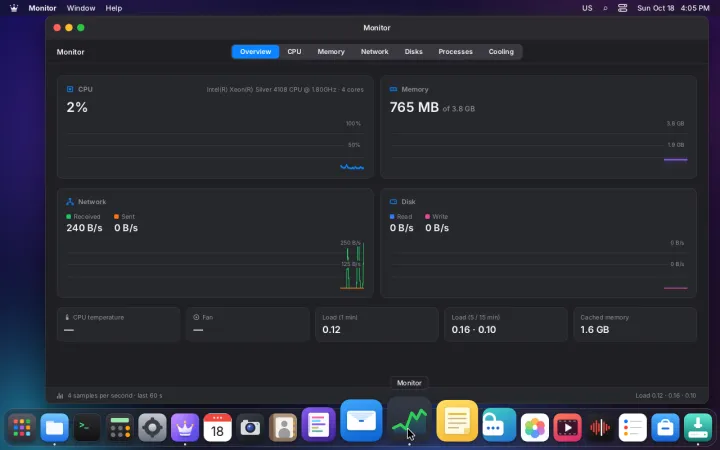Switch to the Cooling tab

point(501,51)
